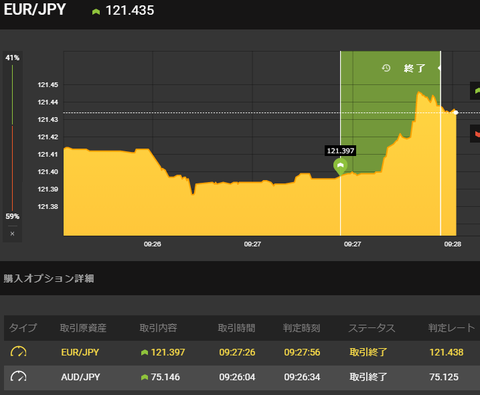Screen dimensions: 480x395
Task: Click the 取引時間 column header
Action: [x=236, y=328]
